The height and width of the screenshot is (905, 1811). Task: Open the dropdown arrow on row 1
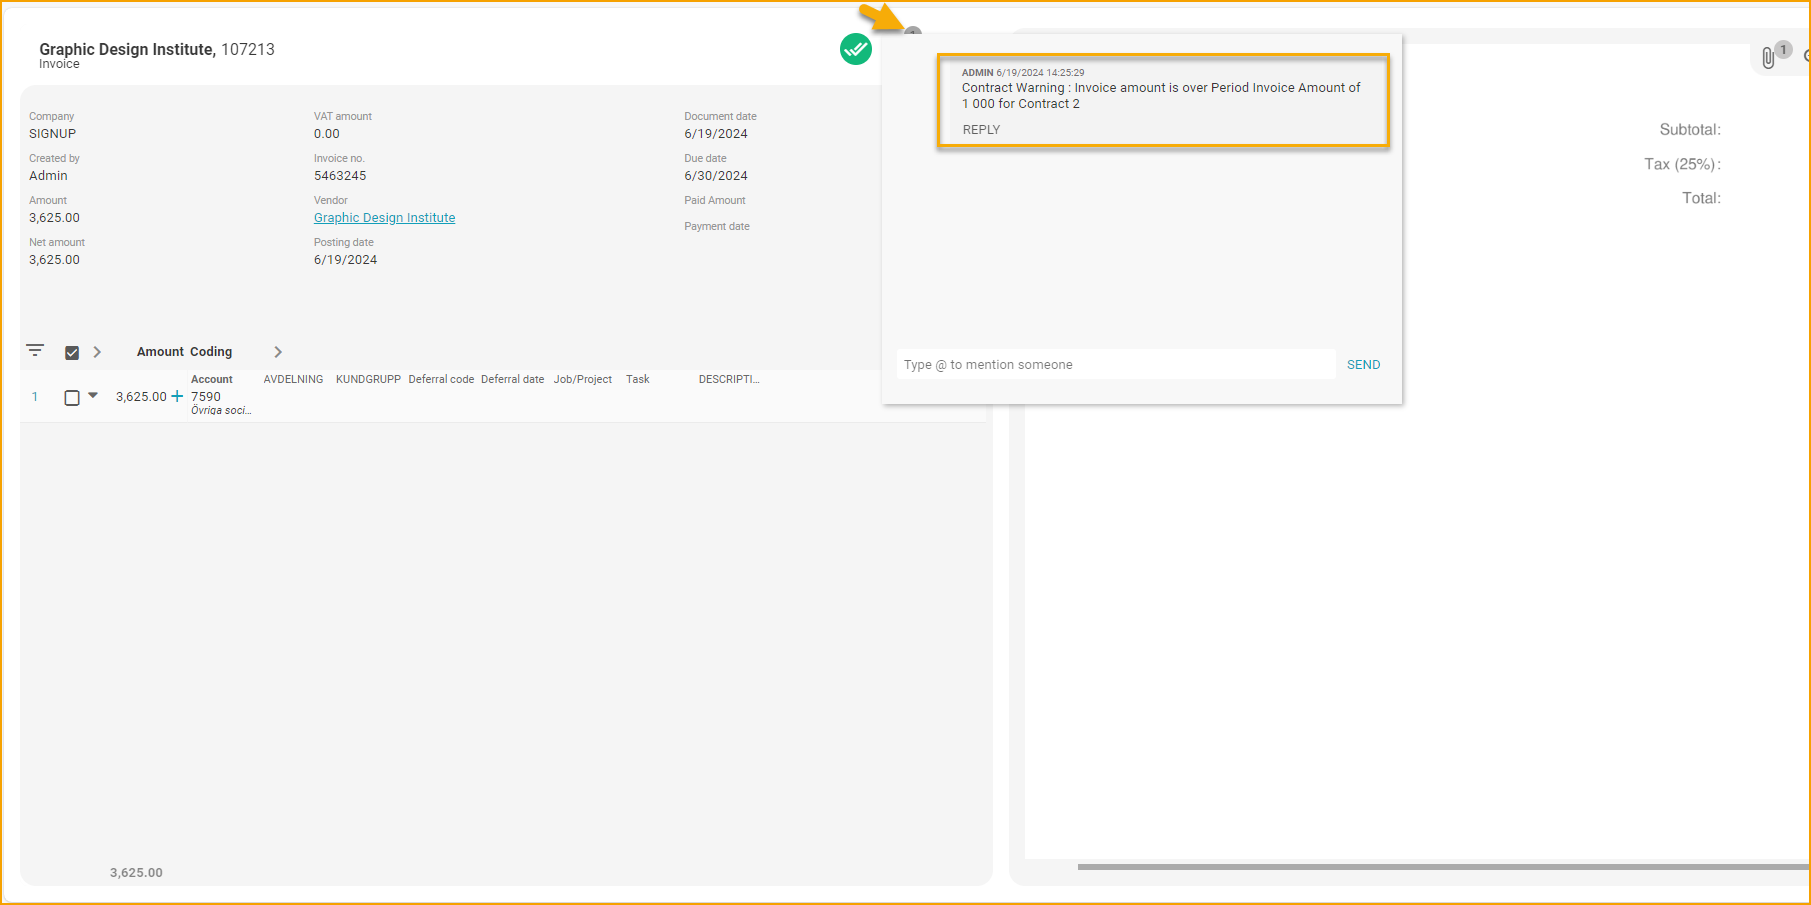pos(93,395)
